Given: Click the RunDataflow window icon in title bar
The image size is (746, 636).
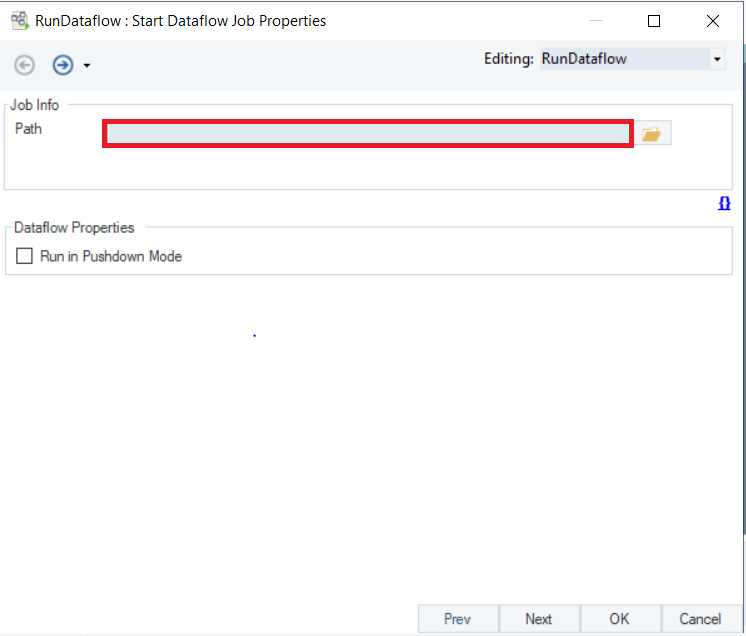Looking at the screenshot, I should [x=19, y=20].
